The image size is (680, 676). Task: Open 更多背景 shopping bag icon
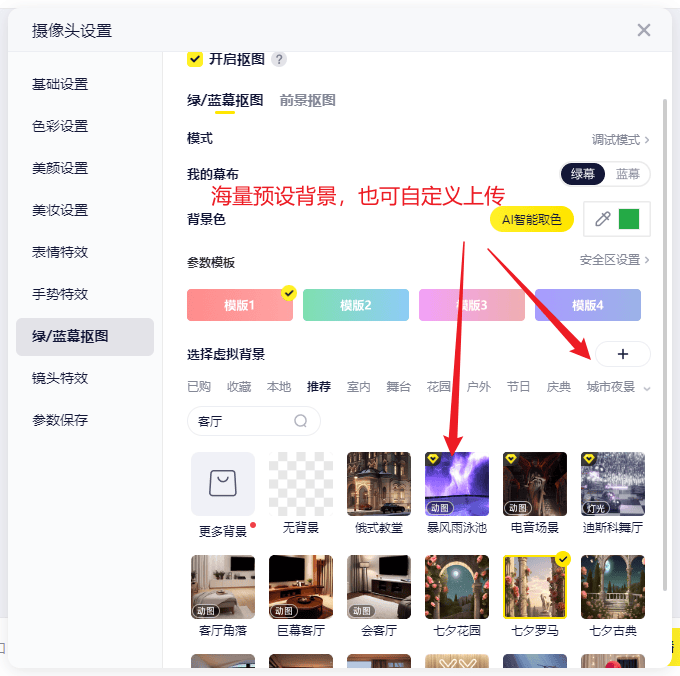(x=222, y=484)
